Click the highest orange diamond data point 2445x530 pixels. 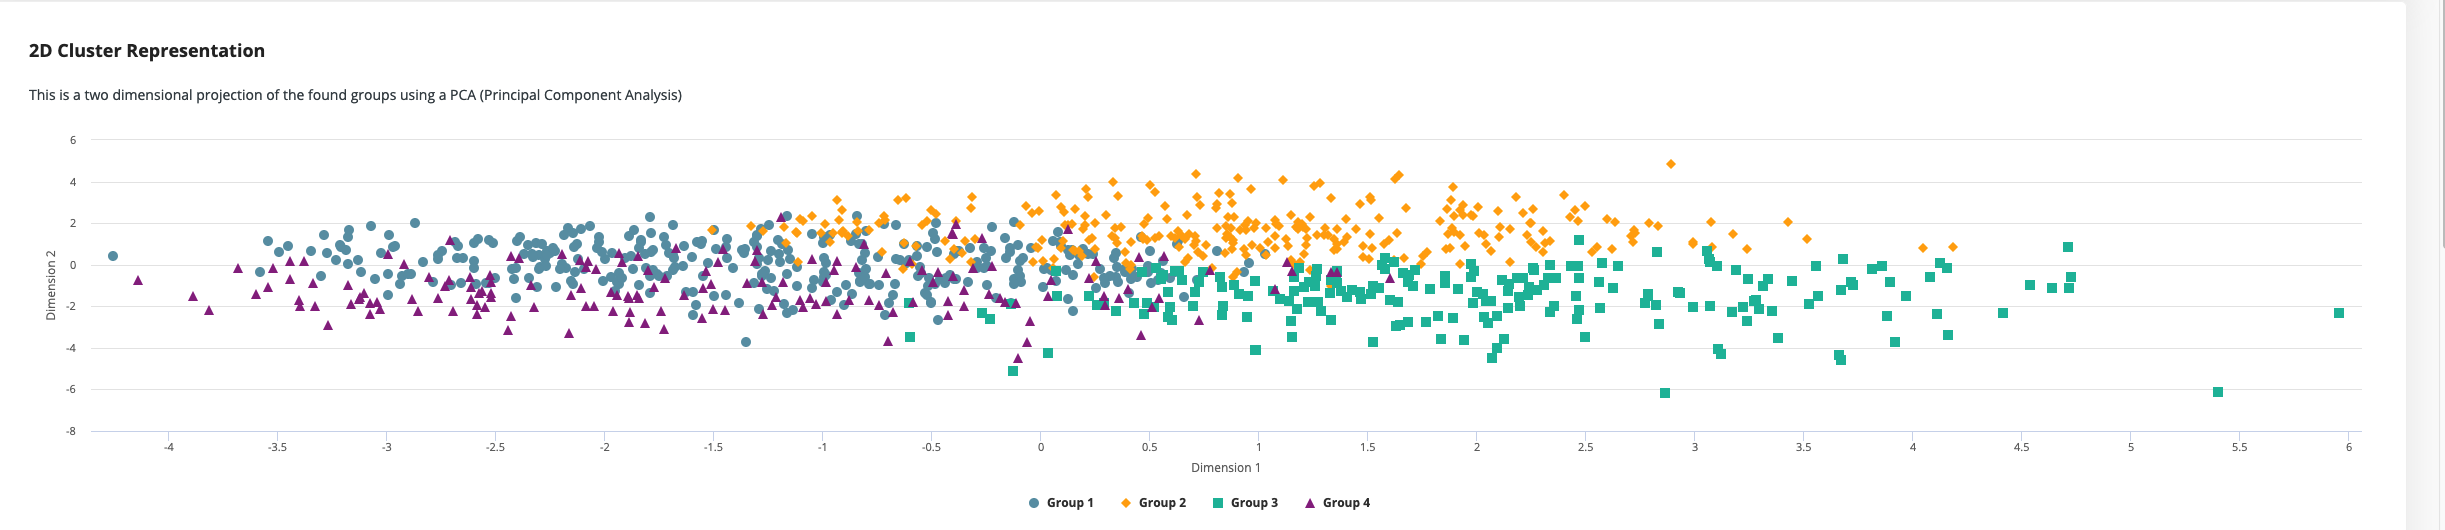pyautogui.click(x=1671, y=164)
